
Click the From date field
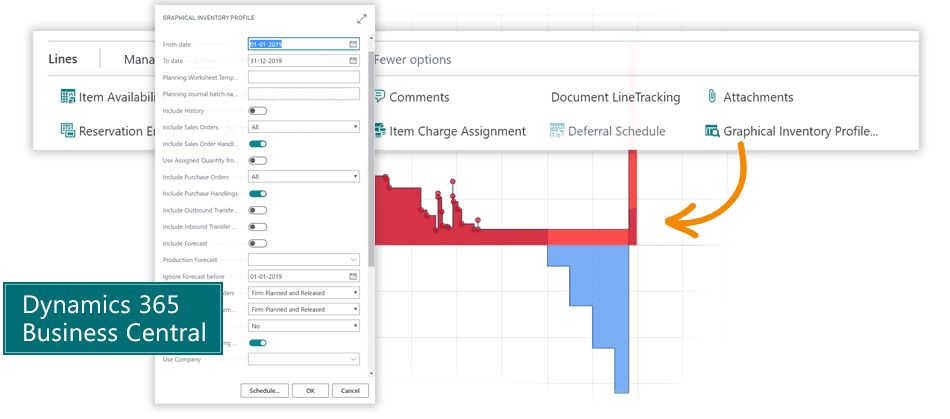pos(304,44)
